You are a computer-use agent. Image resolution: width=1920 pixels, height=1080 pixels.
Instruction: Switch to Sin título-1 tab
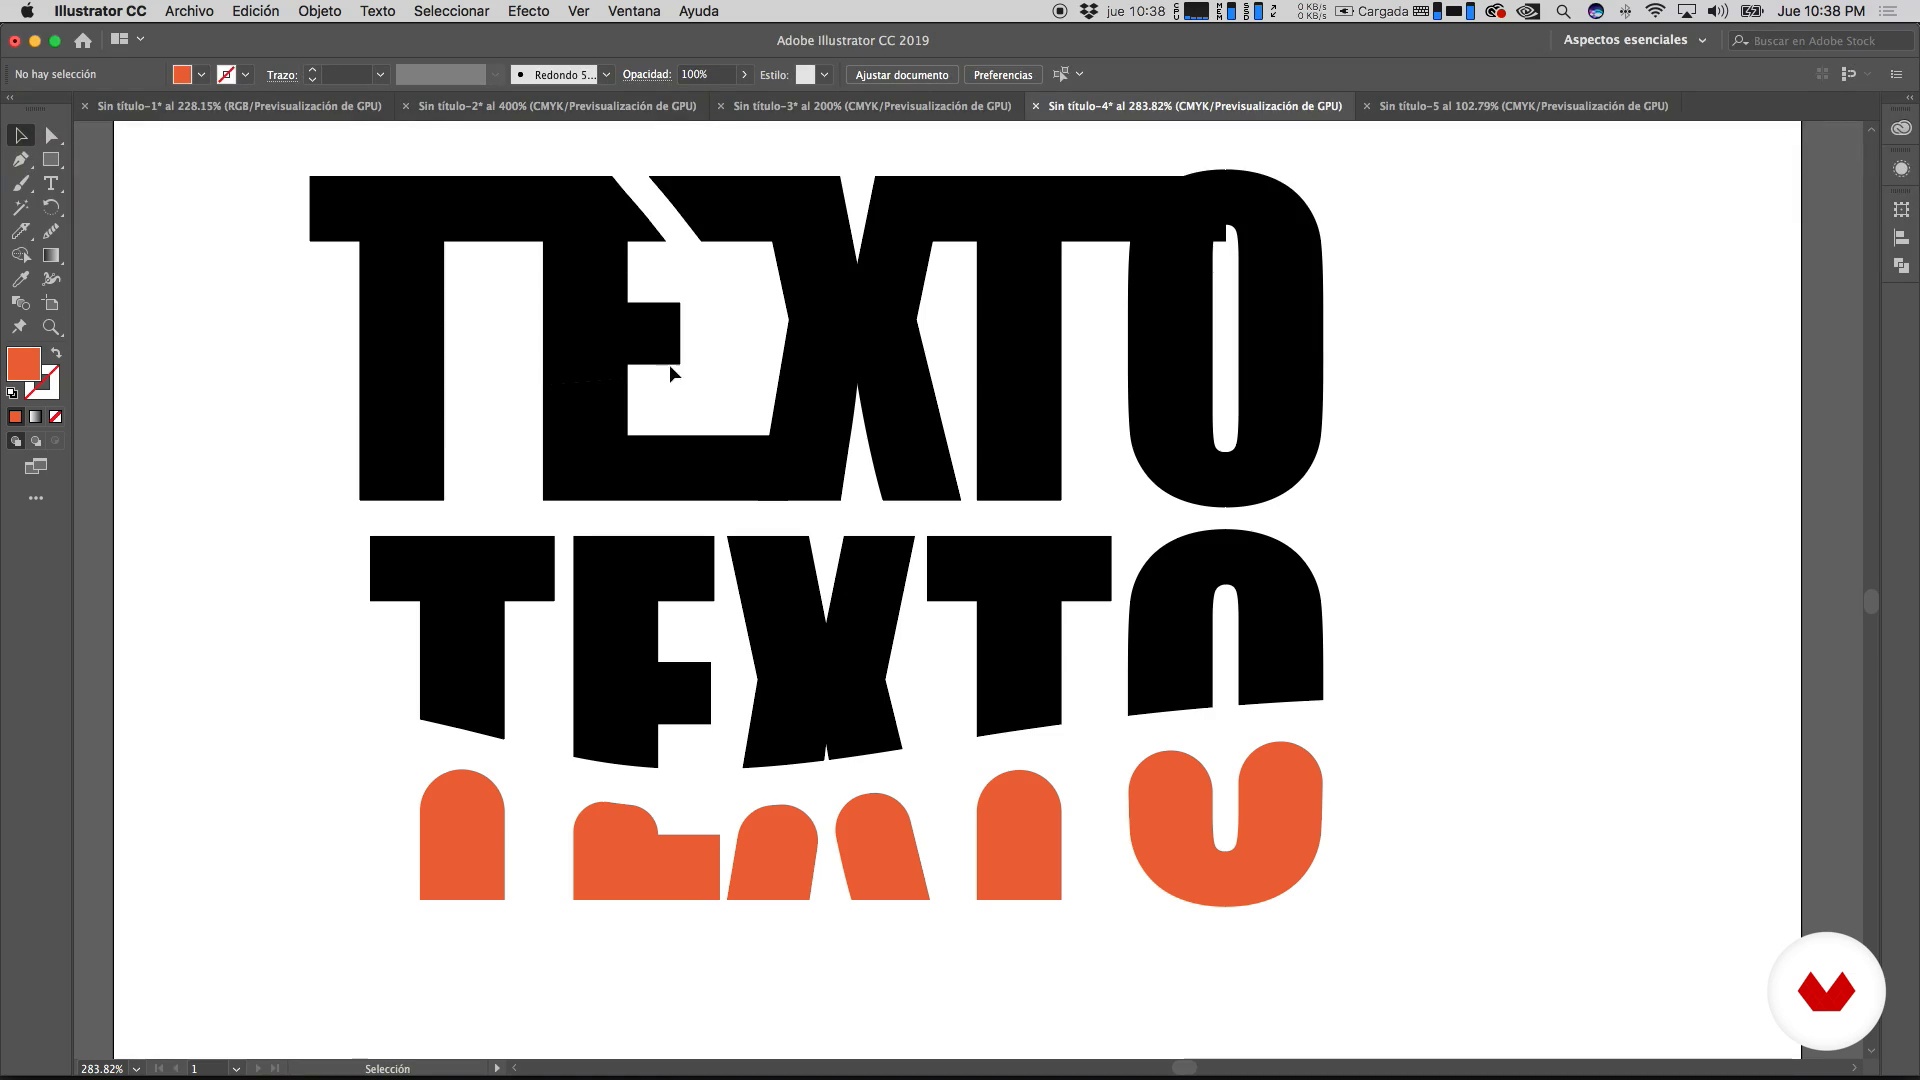pyautogui.click(x=239, y=106)
